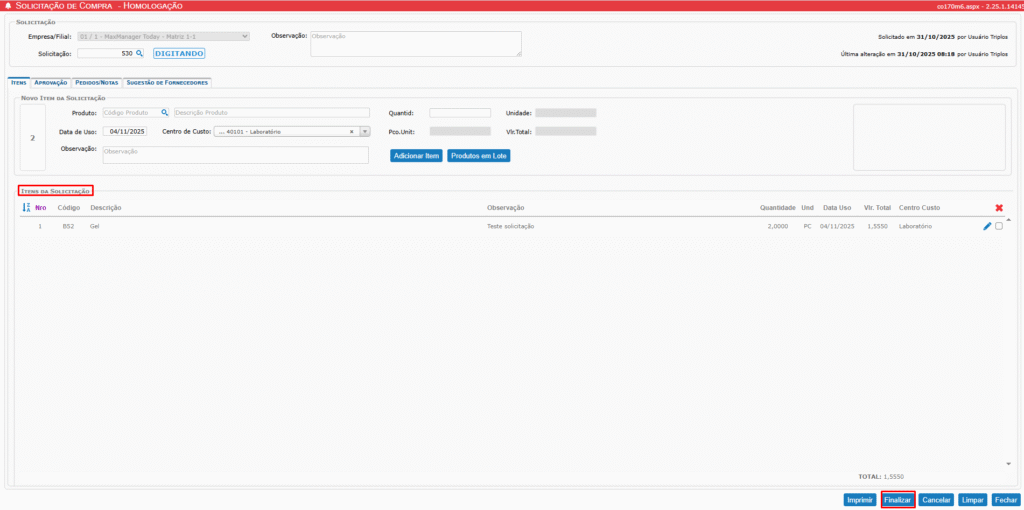This screenshot has height=510, width=1024.
Task: Switch to the Aprovação tab
Action: pos(51,82)
